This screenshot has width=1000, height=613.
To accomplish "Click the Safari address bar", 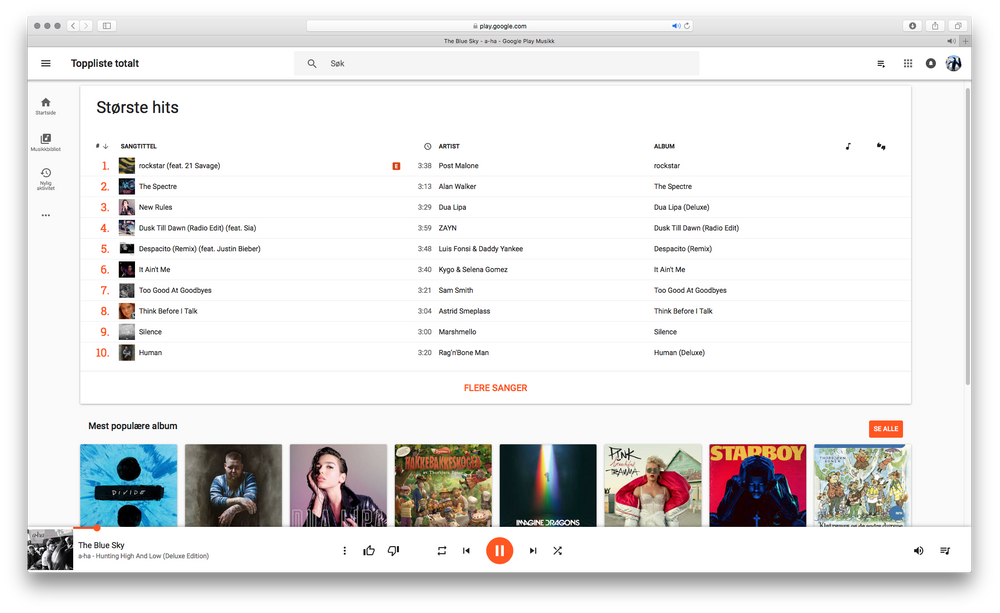I will coord(499,26).
